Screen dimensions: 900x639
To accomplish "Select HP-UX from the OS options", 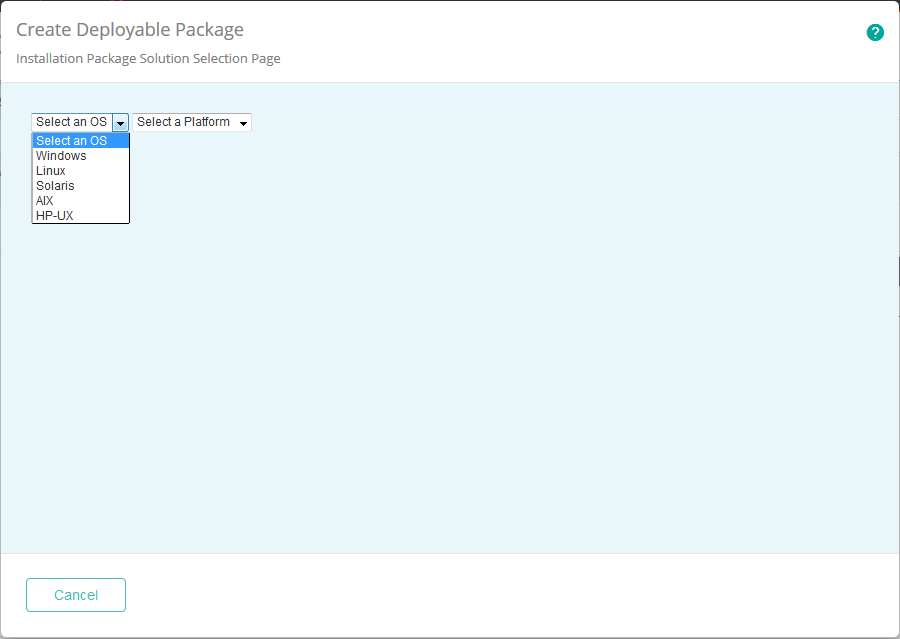I will tap(55, 216).
